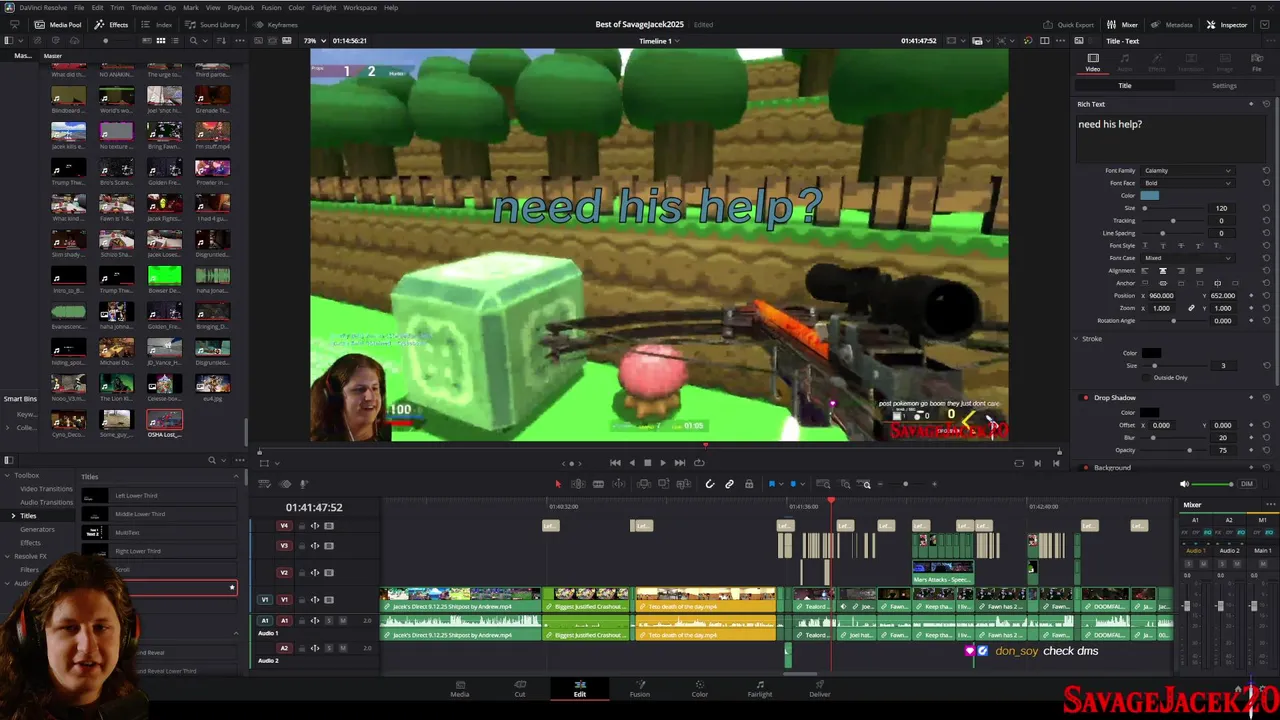Click the blue flag icon
The height and width of the screenshot is (720, 1280).
pos(772,484)
